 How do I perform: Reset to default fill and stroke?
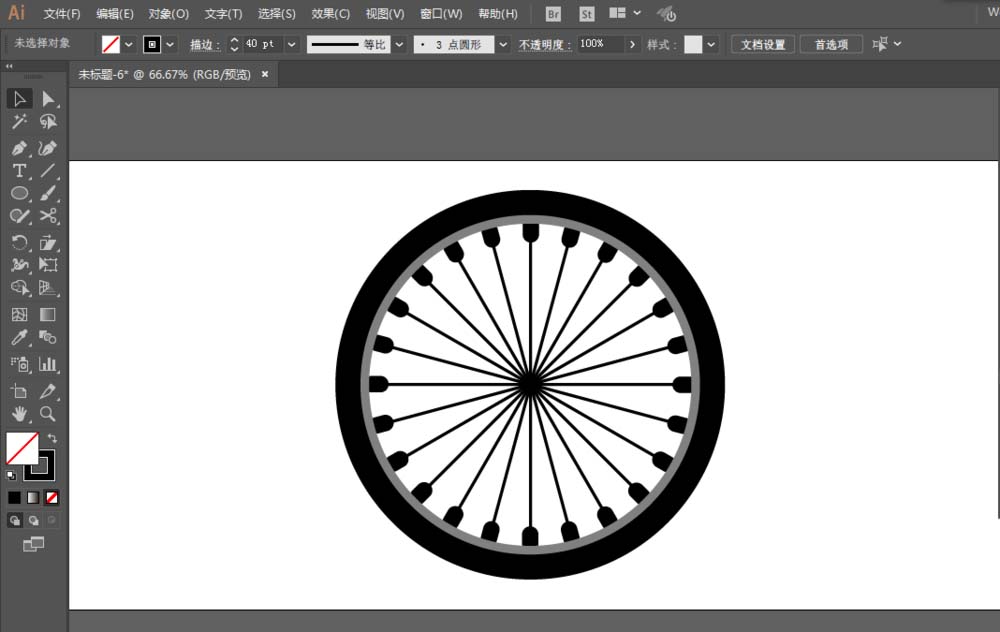pyautogui.click(x=11, y=475)
